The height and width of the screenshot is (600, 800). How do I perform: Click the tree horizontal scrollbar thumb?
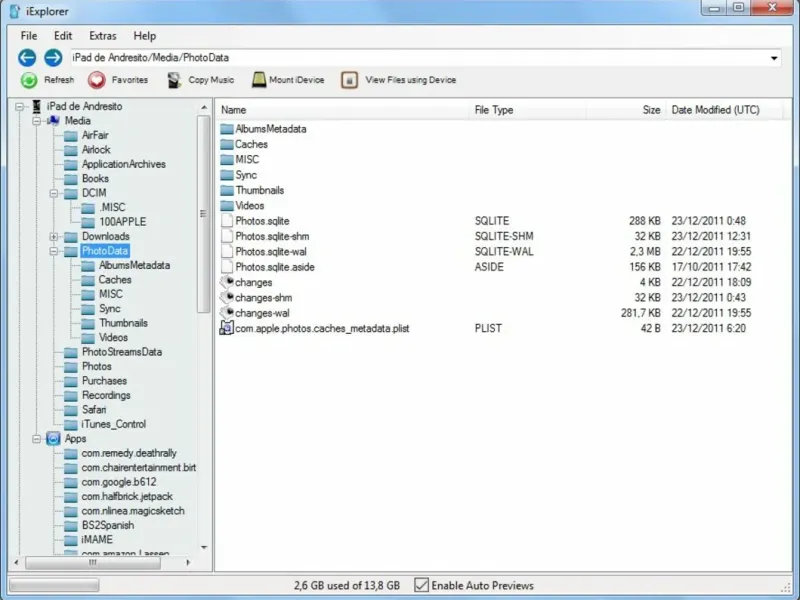tap(93, 563)
